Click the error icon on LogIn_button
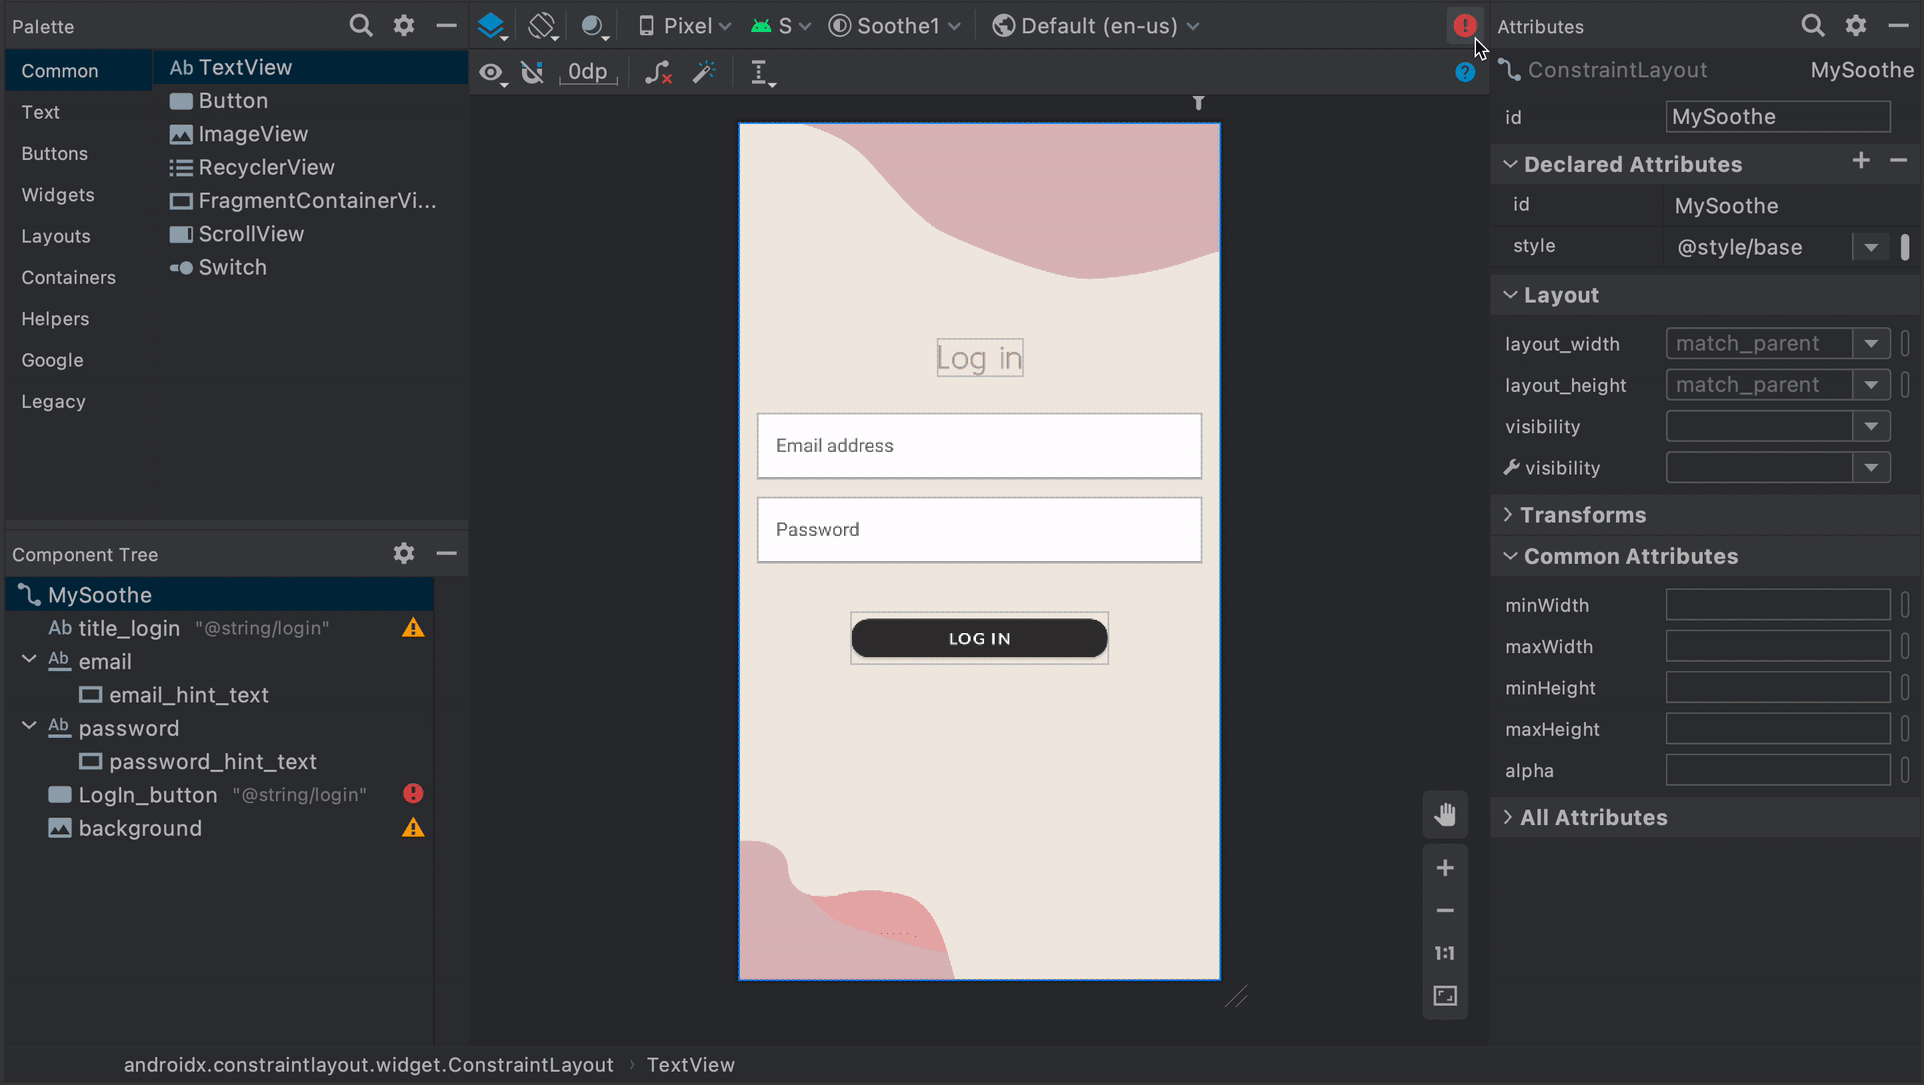 (x=415, y=793)
